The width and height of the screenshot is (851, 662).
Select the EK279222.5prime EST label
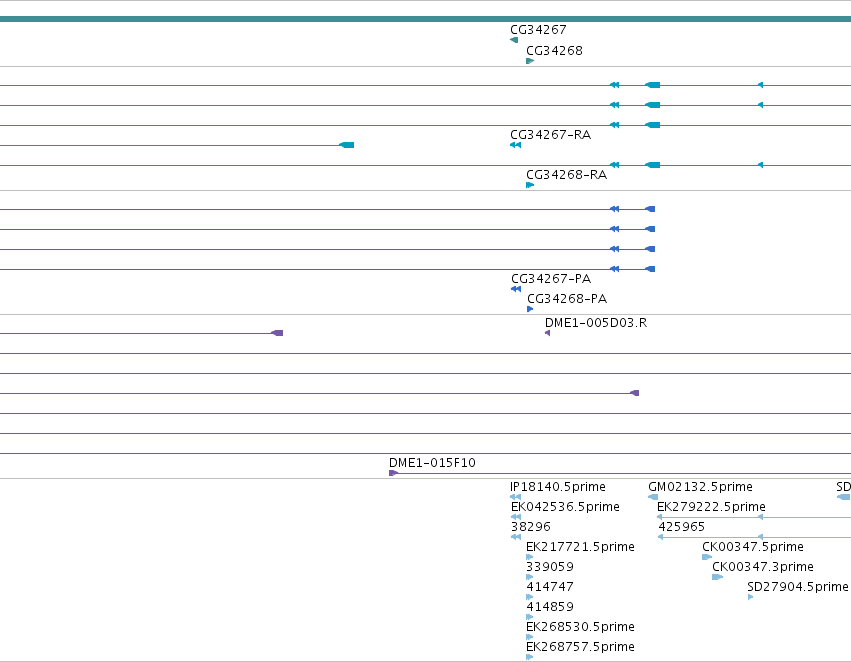711,507
